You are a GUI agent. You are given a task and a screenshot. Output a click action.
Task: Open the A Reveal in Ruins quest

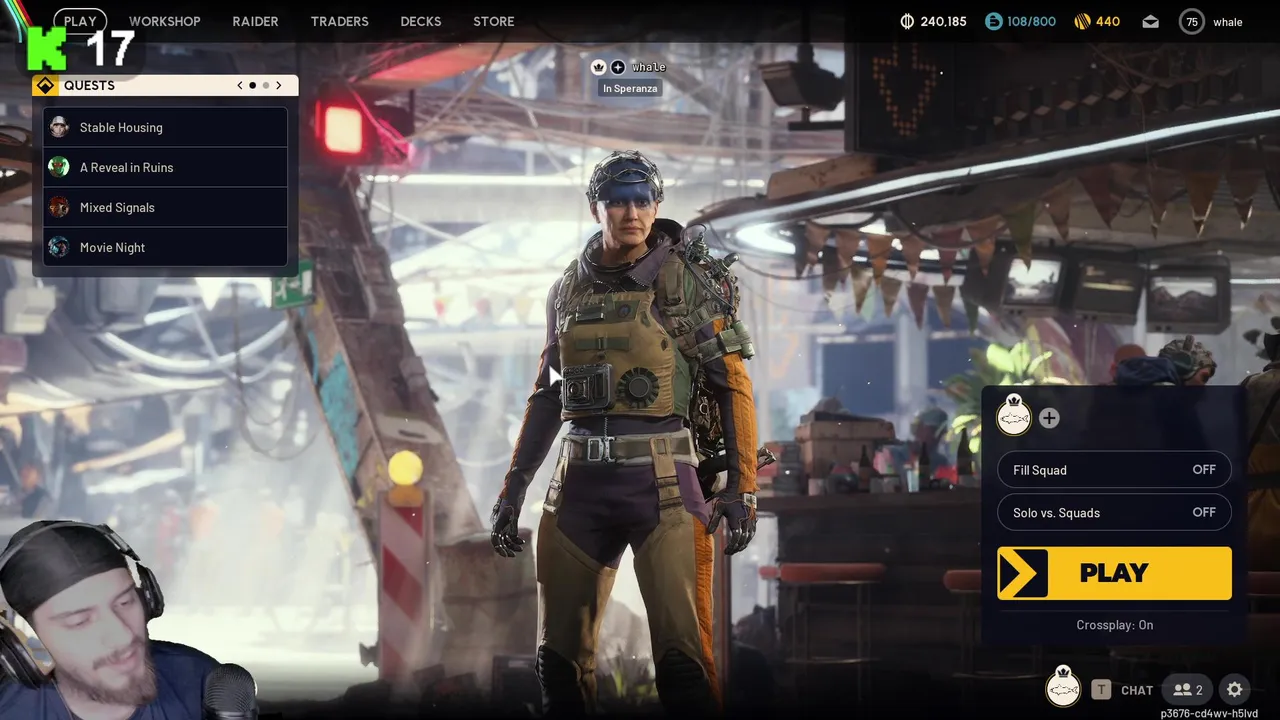[x=166, y=167]
